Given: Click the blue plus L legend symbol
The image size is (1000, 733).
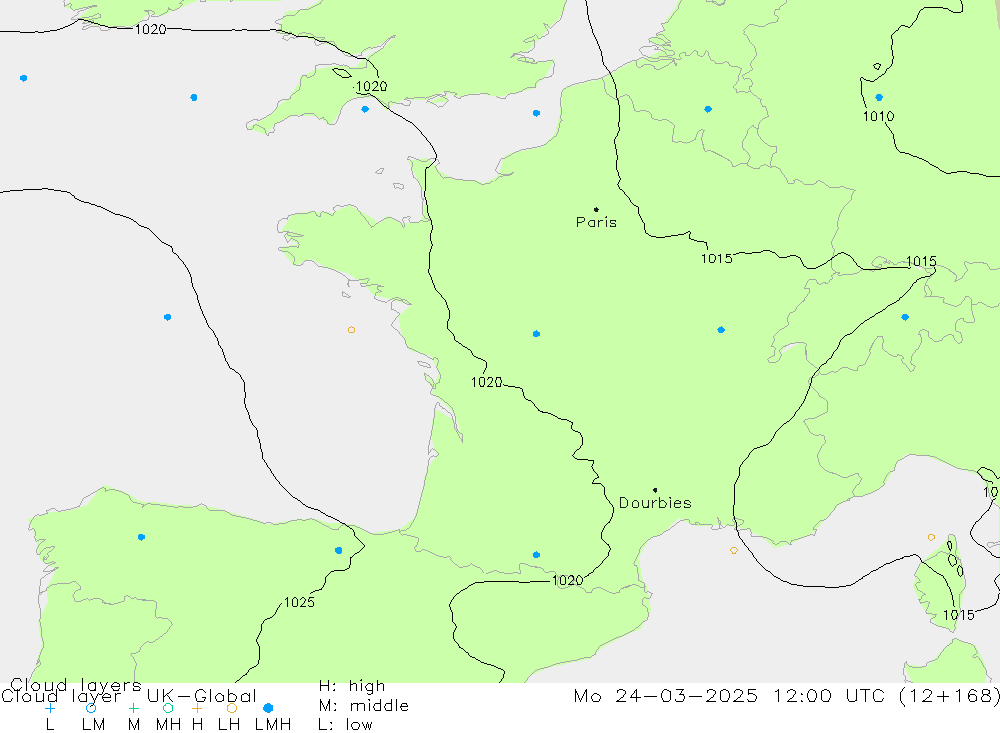Looking at the screenshot, I should tap(50, 708).
